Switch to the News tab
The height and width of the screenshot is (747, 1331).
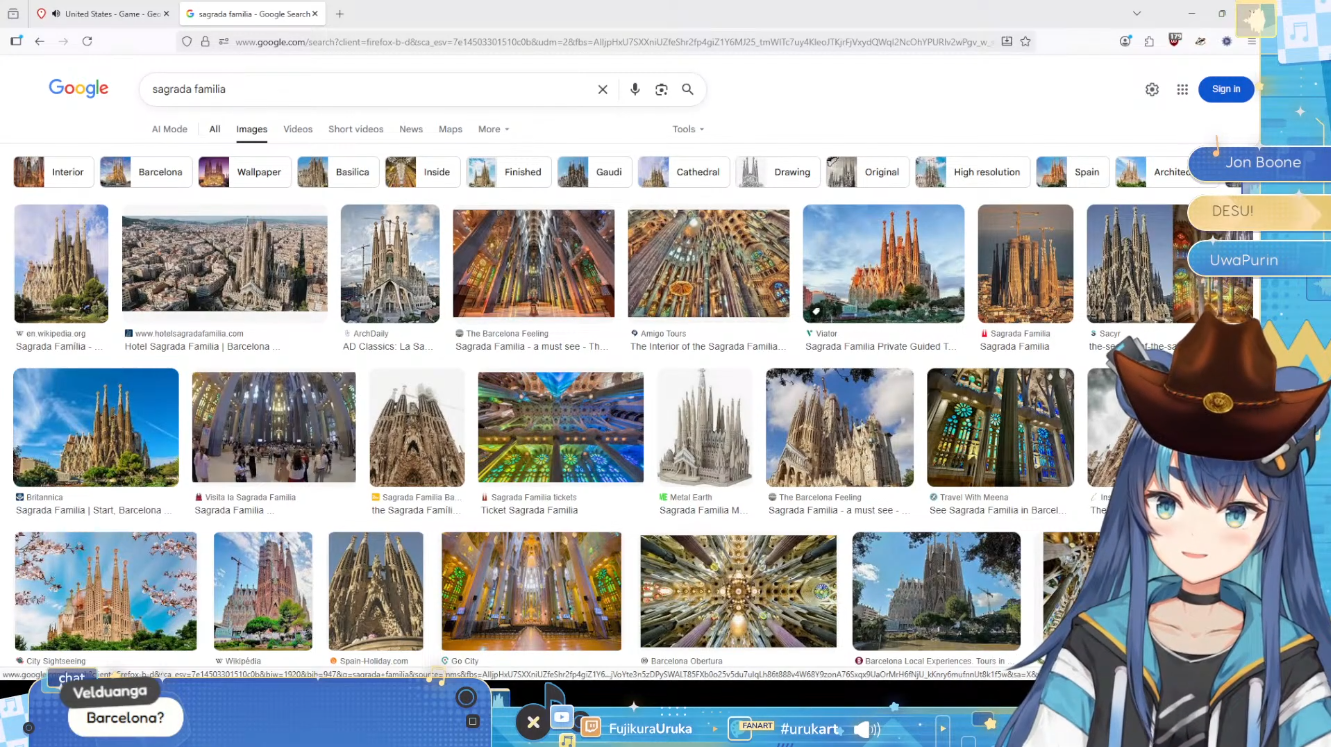411,129
